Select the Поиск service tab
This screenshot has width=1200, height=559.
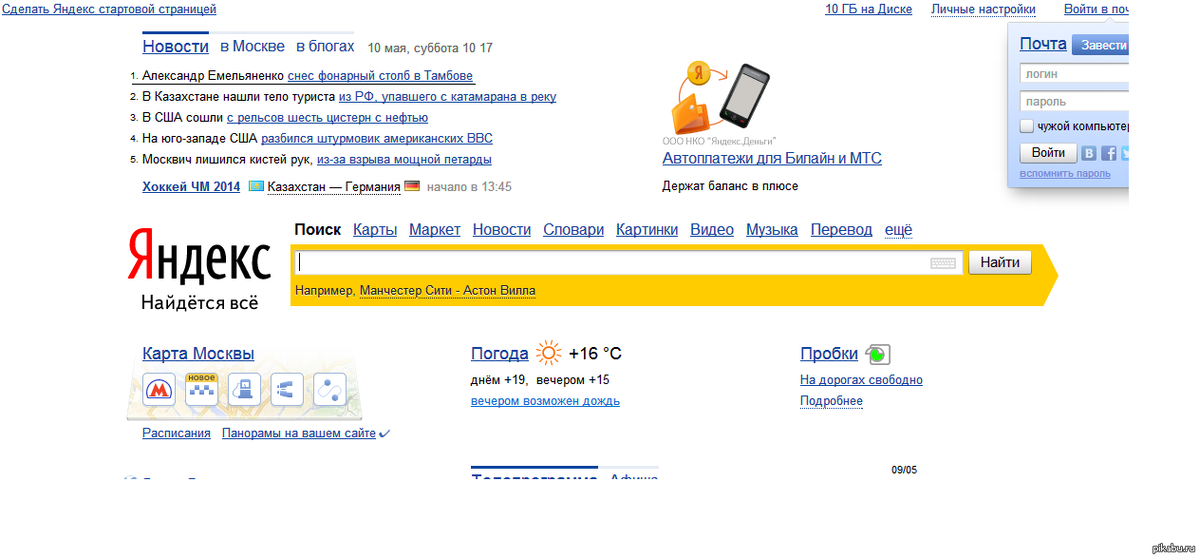(x=317, y=229)
